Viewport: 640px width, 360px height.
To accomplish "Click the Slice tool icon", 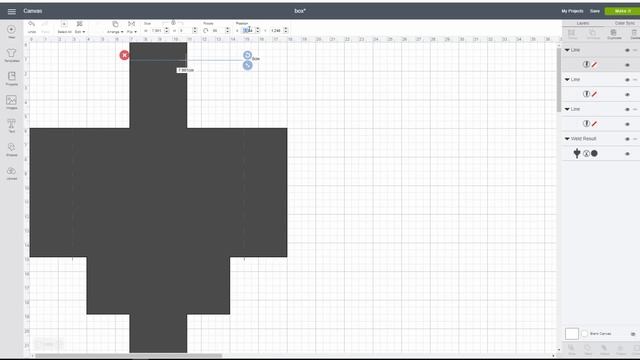I will pyautogui.click(x=571, y=349).
